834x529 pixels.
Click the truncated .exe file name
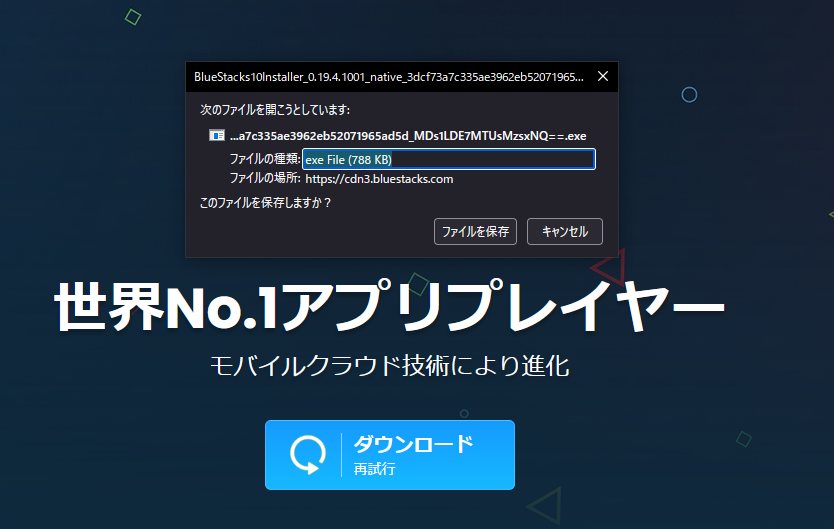(407, 135)
